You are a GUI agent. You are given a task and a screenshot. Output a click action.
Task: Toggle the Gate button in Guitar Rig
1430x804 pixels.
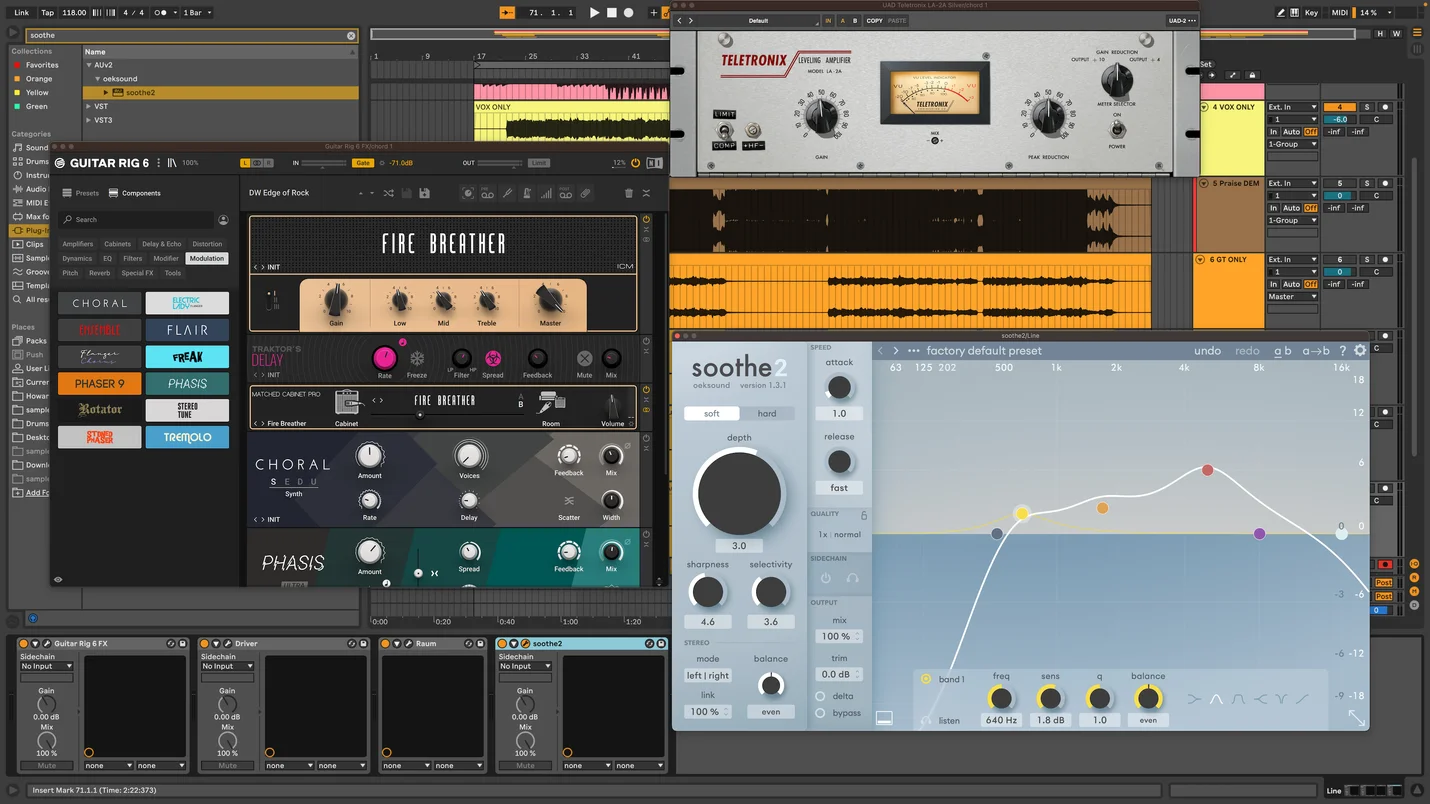tap(363, 163)
